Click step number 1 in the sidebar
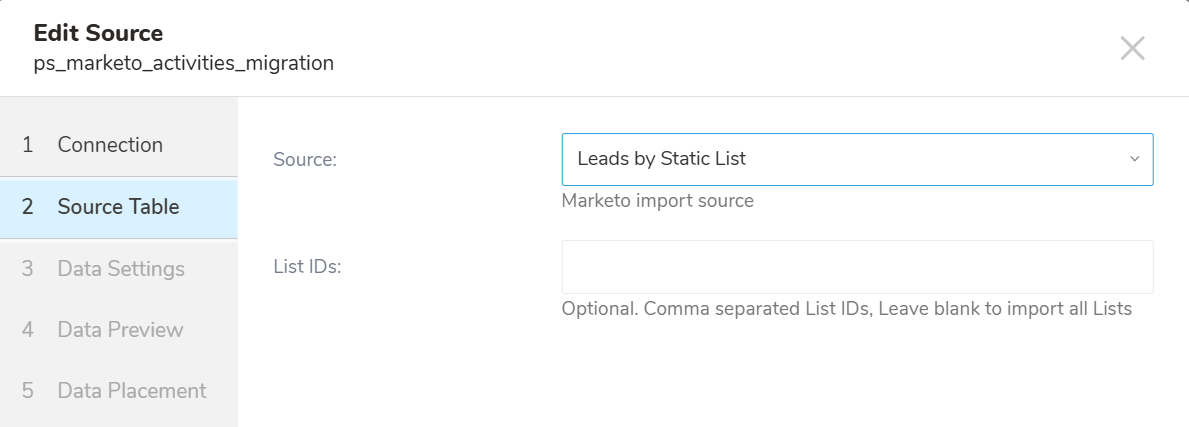Image resolution: width=1189 pixels, height=427 pixels. tap(28, 145)
